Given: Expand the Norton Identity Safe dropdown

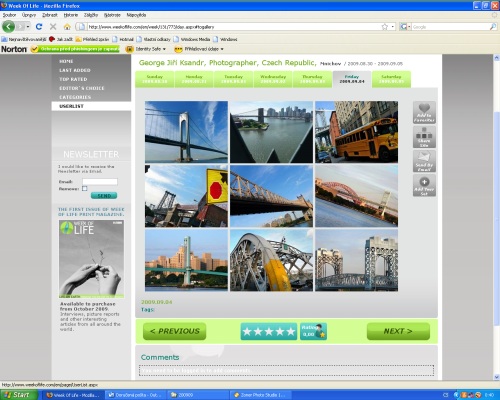Looking at the screenshot, I should (164, 49).
